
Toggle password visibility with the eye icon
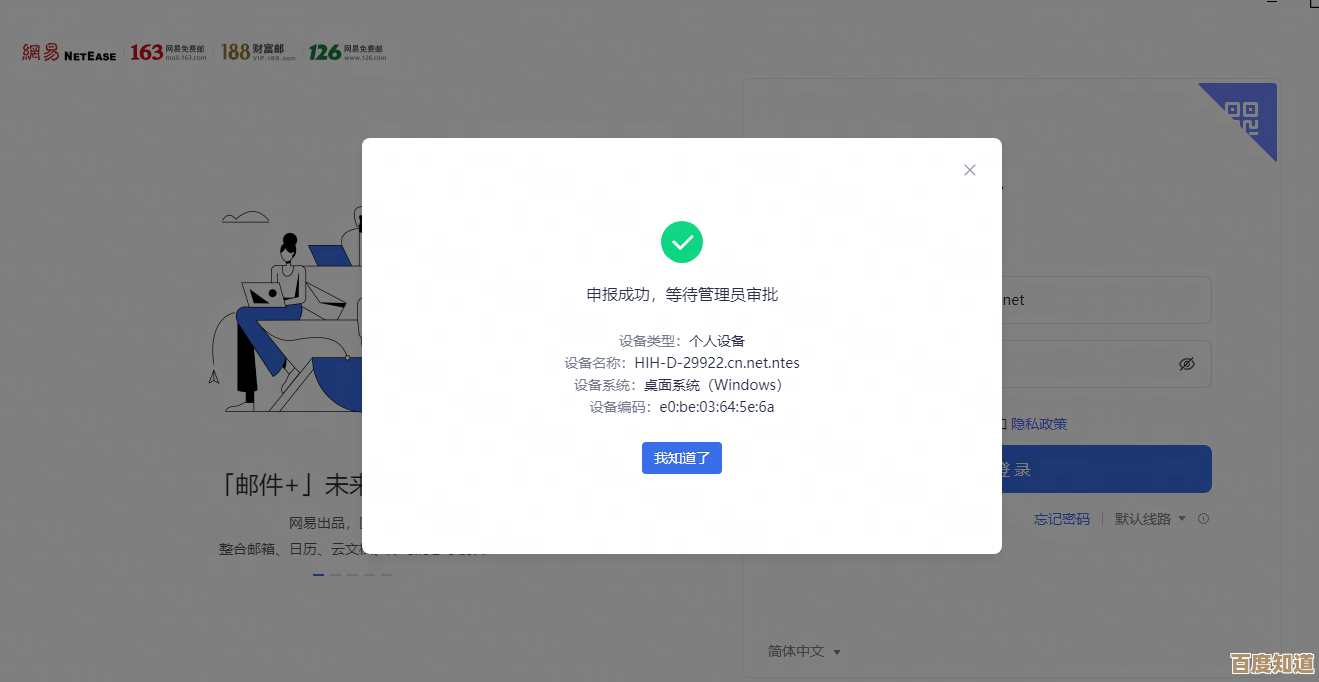[1186, 364]
